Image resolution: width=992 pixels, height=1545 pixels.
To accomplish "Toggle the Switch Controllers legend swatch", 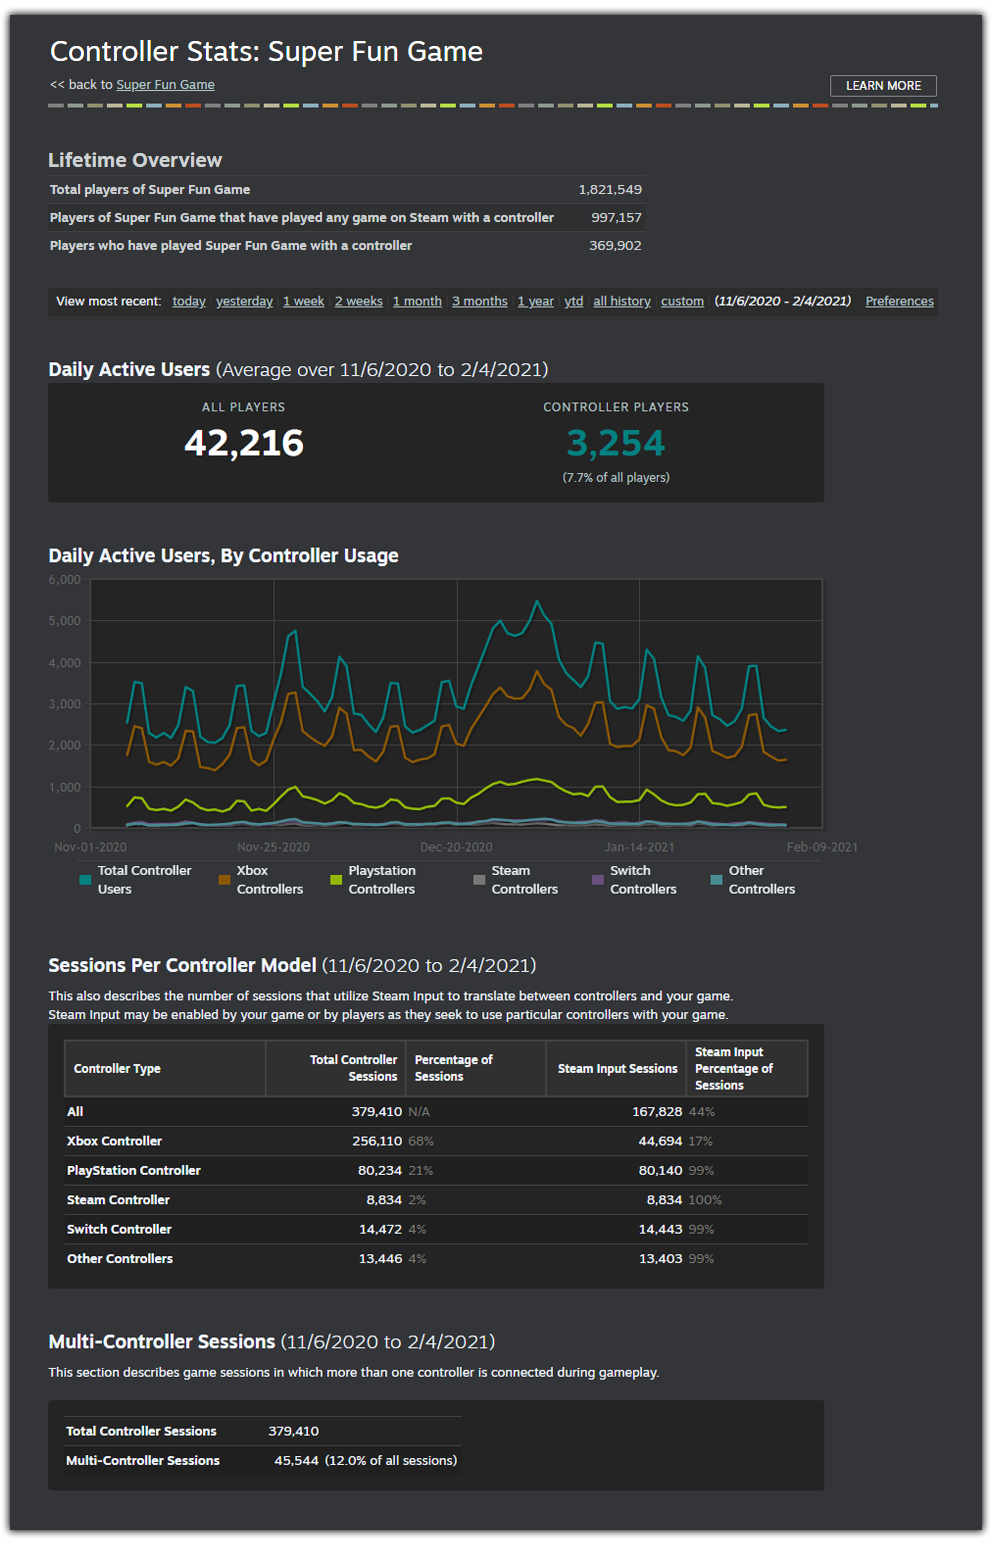I will (598, 880).
